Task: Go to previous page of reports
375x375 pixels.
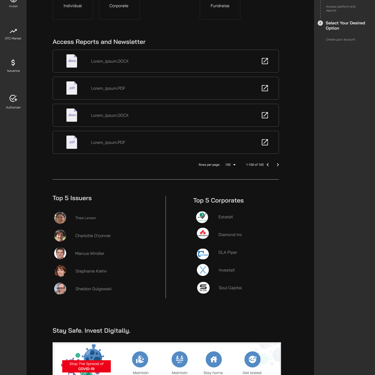Action: (268, 165)
